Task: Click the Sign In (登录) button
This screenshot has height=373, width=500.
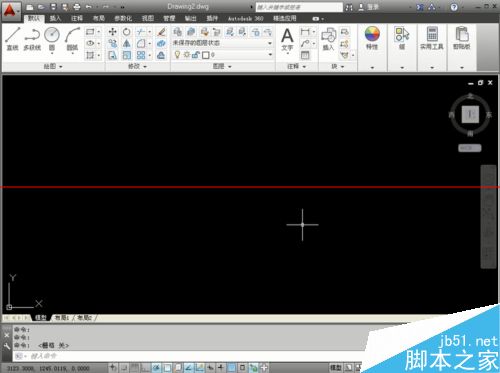Action: [x=369, y=7]
